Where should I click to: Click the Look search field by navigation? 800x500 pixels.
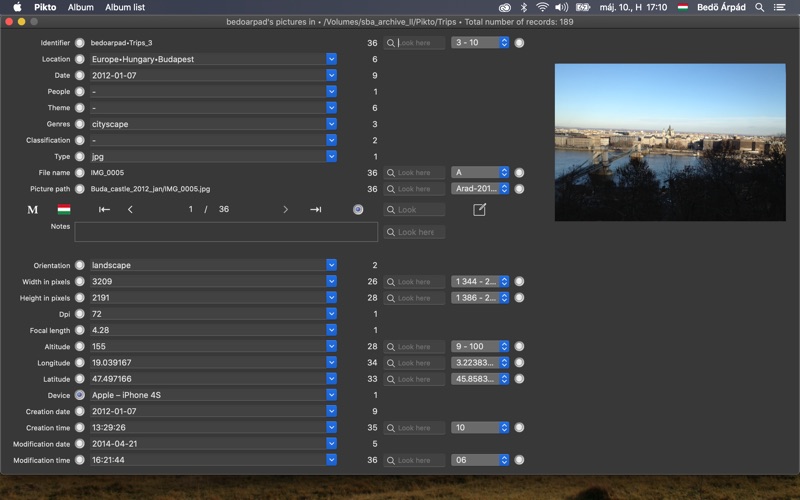click(414, 209)
